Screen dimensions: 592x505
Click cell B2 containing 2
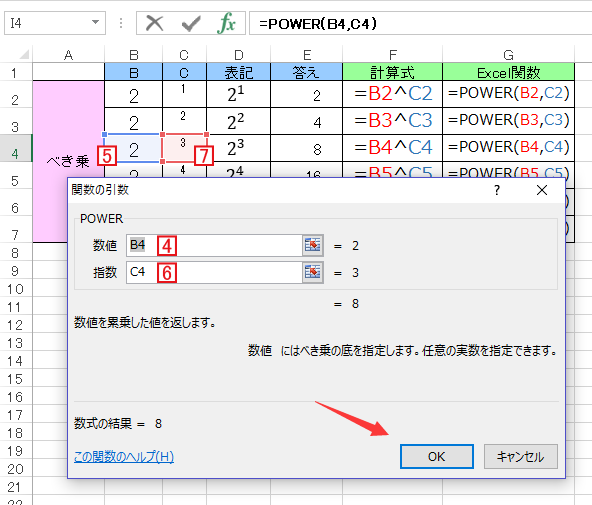[x=134, y=94]
